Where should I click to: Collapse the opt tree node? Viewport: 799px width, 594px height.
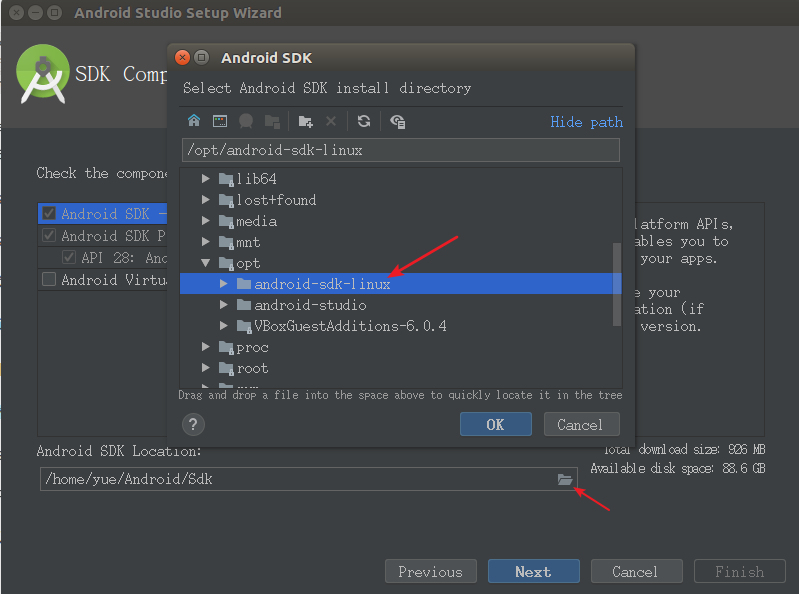click(205, 263)
